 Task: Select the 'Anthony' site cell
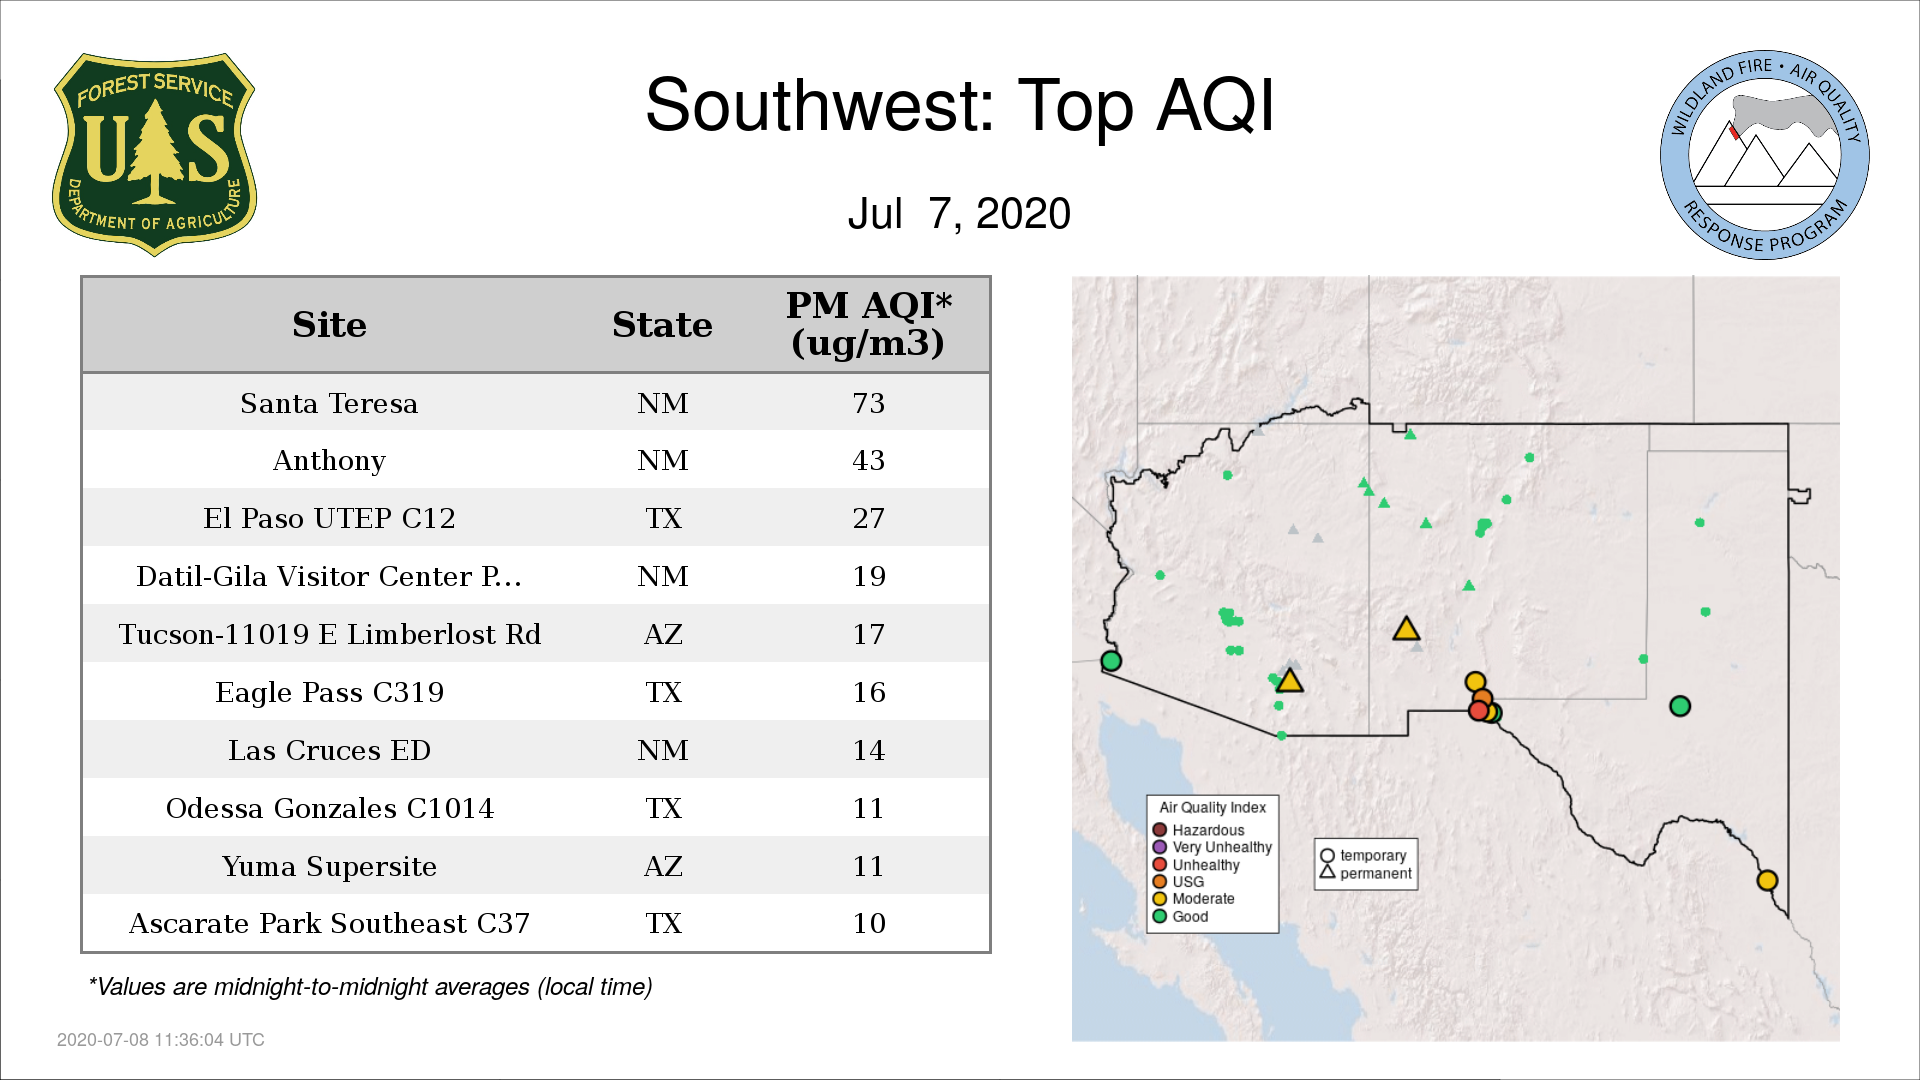pyautogui.click(x=329, y=460)
